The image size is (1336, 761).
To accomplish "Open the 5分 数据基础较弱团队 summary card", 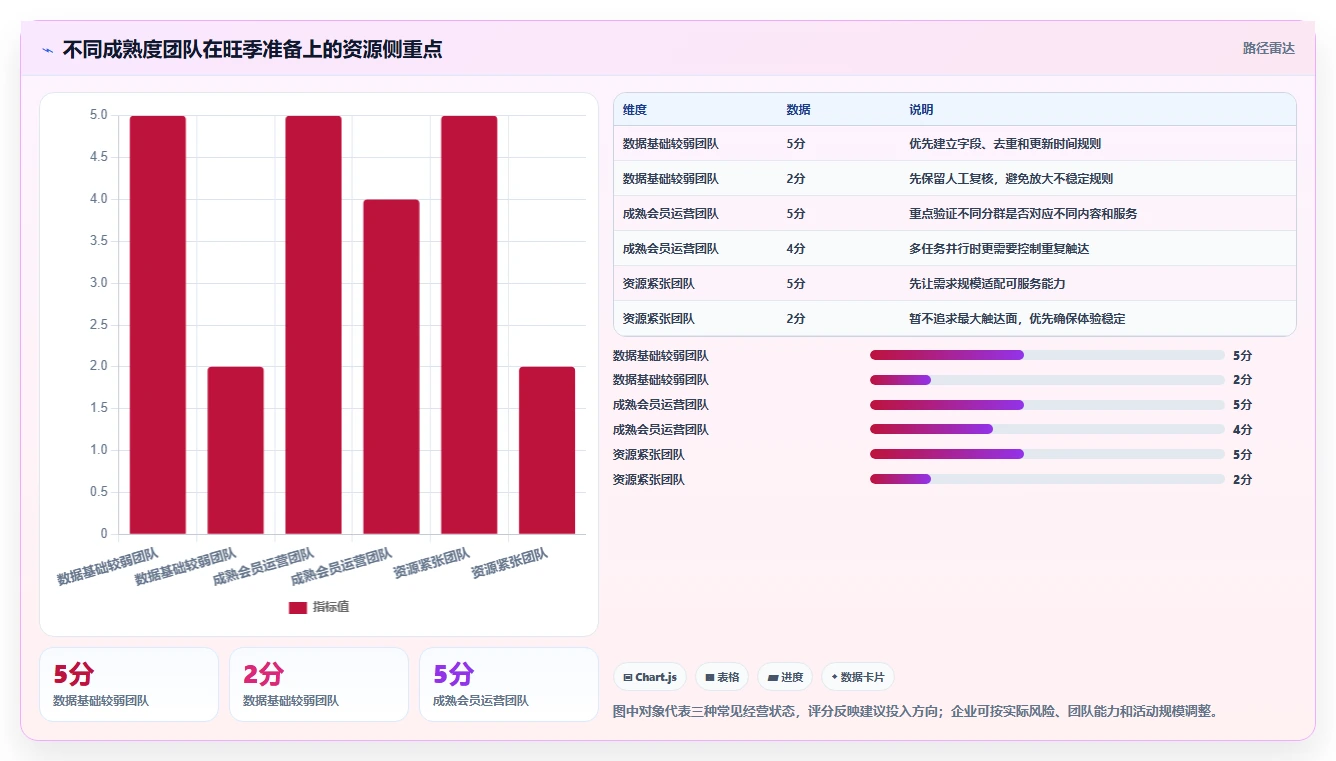I will point(129,684).
